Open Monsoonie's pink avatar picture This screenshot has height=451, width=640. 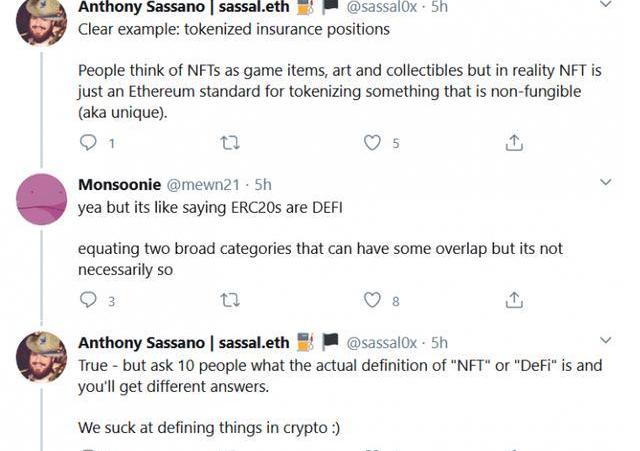42,199
